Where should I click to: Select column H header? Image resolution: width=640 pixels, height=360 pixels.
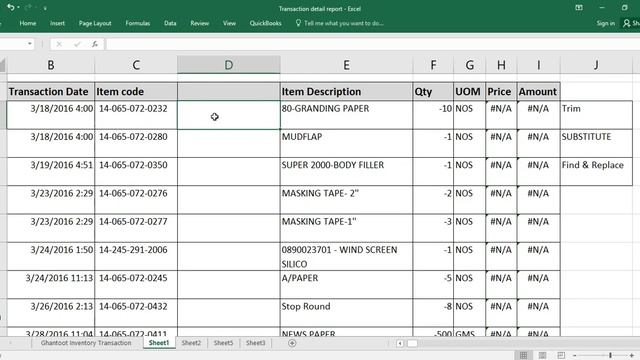coord(501,65)
